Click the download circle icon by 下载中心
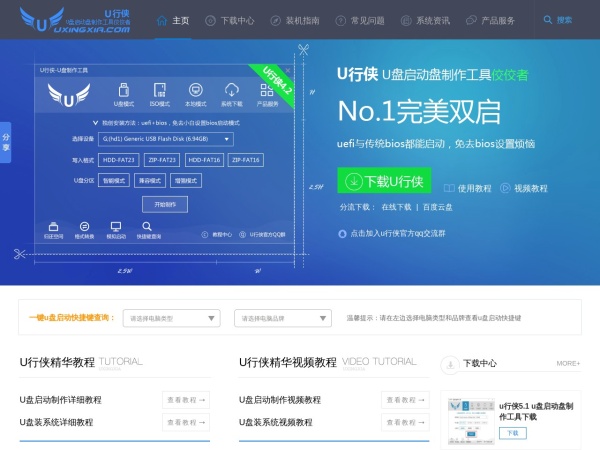The height and width of the screenshot is (450, 600). tap(450, 364)
